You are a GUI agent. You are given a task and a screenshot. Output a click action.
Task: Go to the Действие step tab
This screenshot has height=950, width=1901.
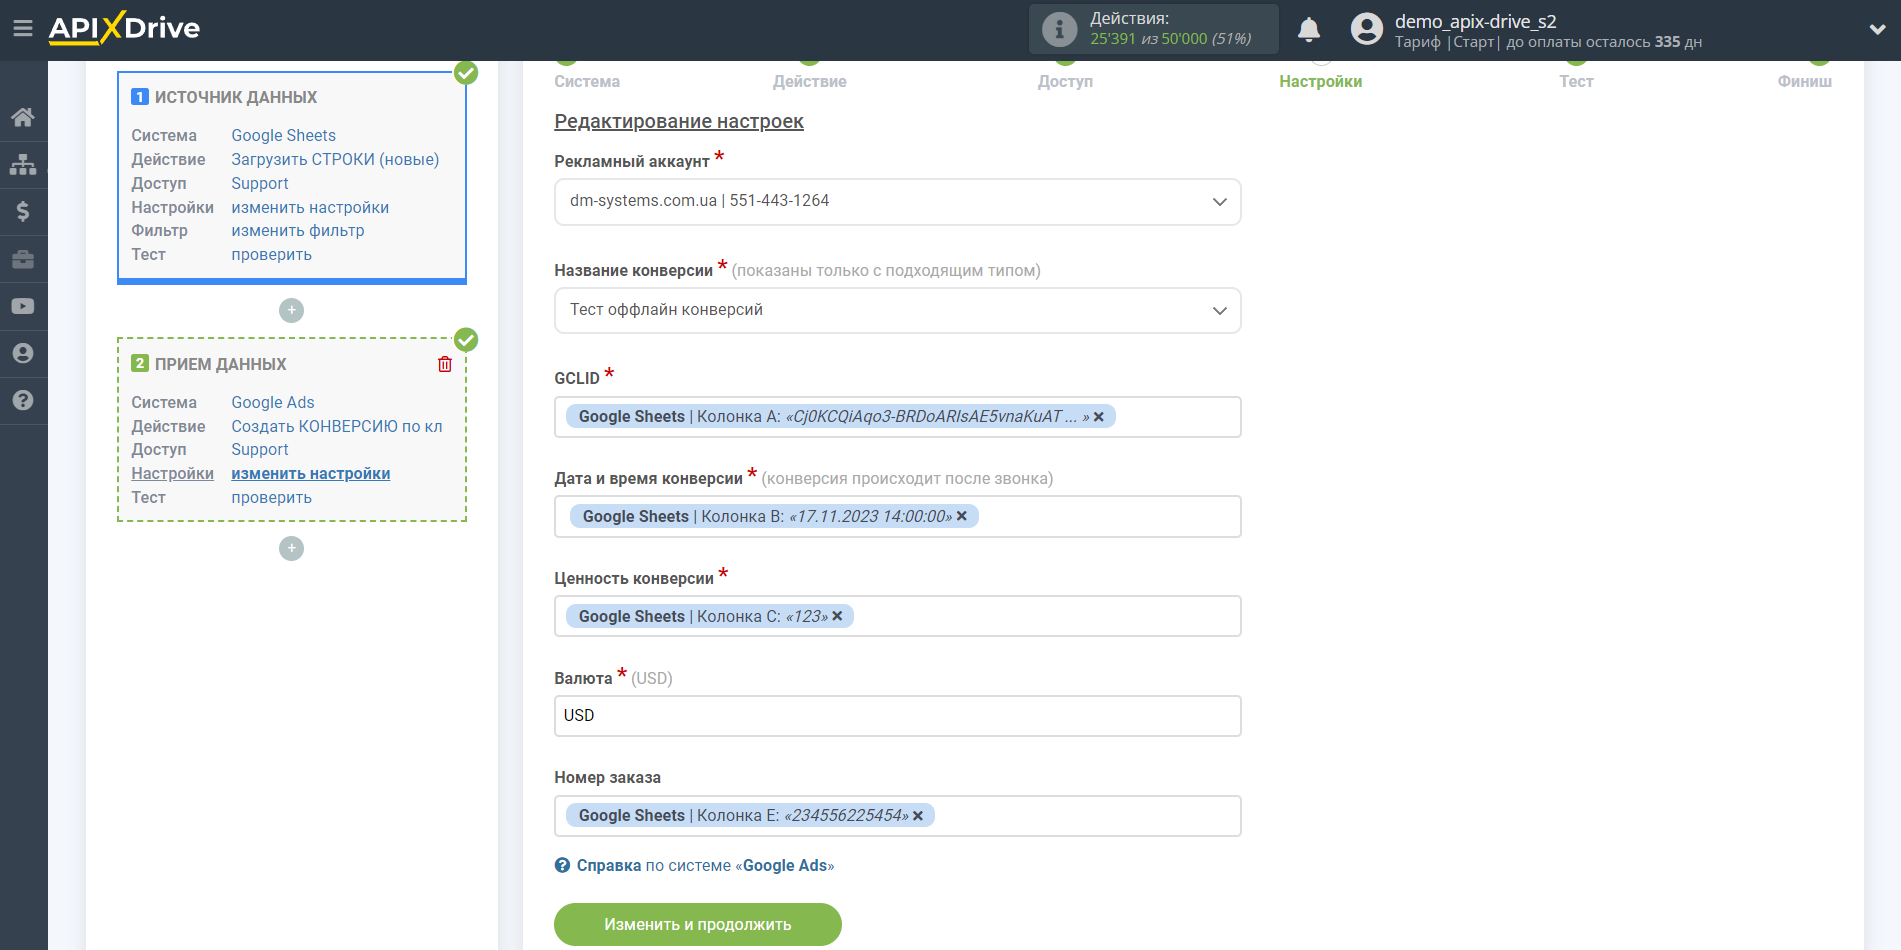click(x=809, y=81)
